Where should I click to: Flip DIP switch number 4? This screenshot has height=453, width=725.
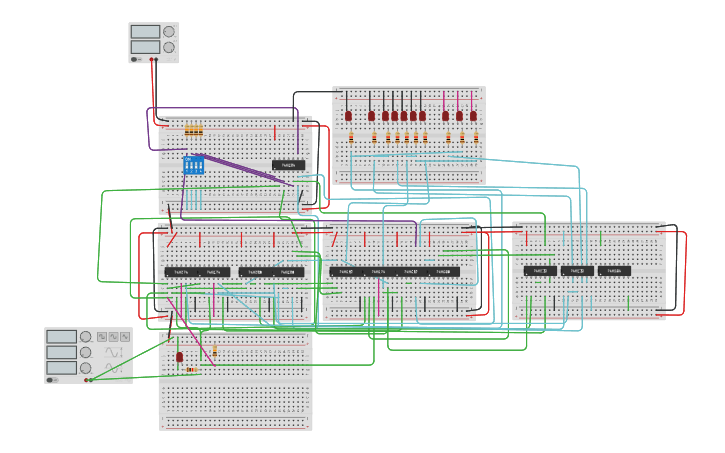pyautogui.click(x=201, y=165)
